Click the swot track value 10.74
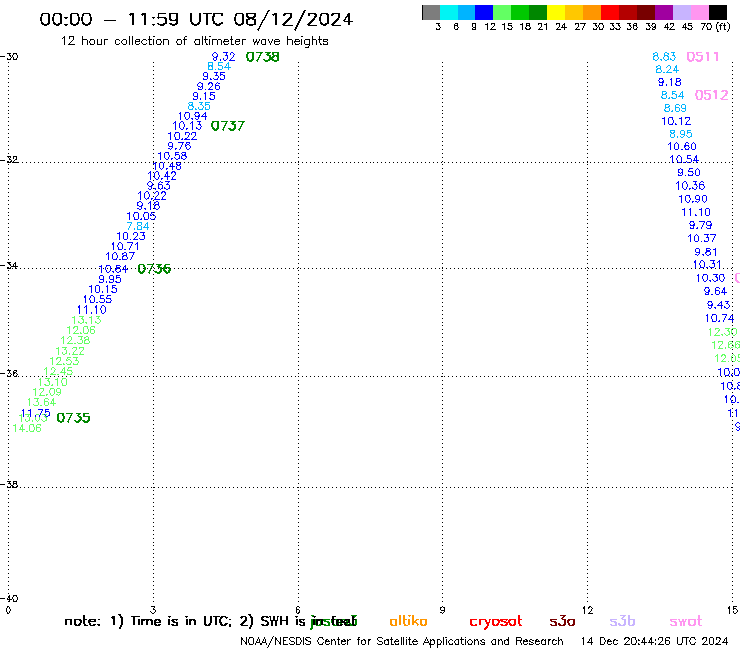This screenshot has width=740, height=650. 719,319
